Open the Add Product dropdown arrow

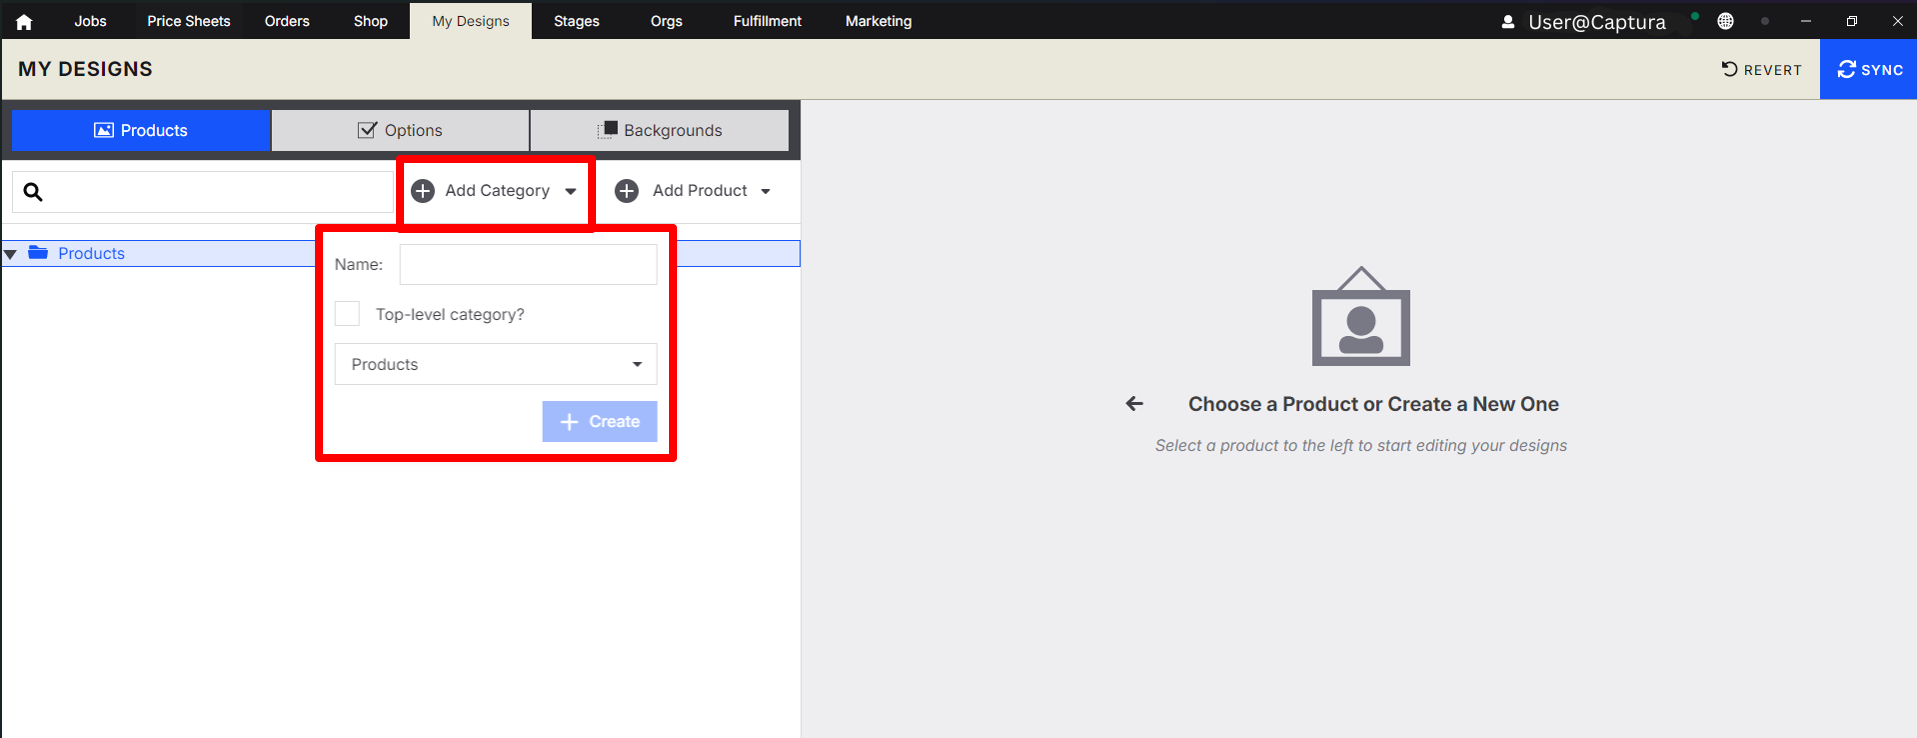click(x=766, y=191)
